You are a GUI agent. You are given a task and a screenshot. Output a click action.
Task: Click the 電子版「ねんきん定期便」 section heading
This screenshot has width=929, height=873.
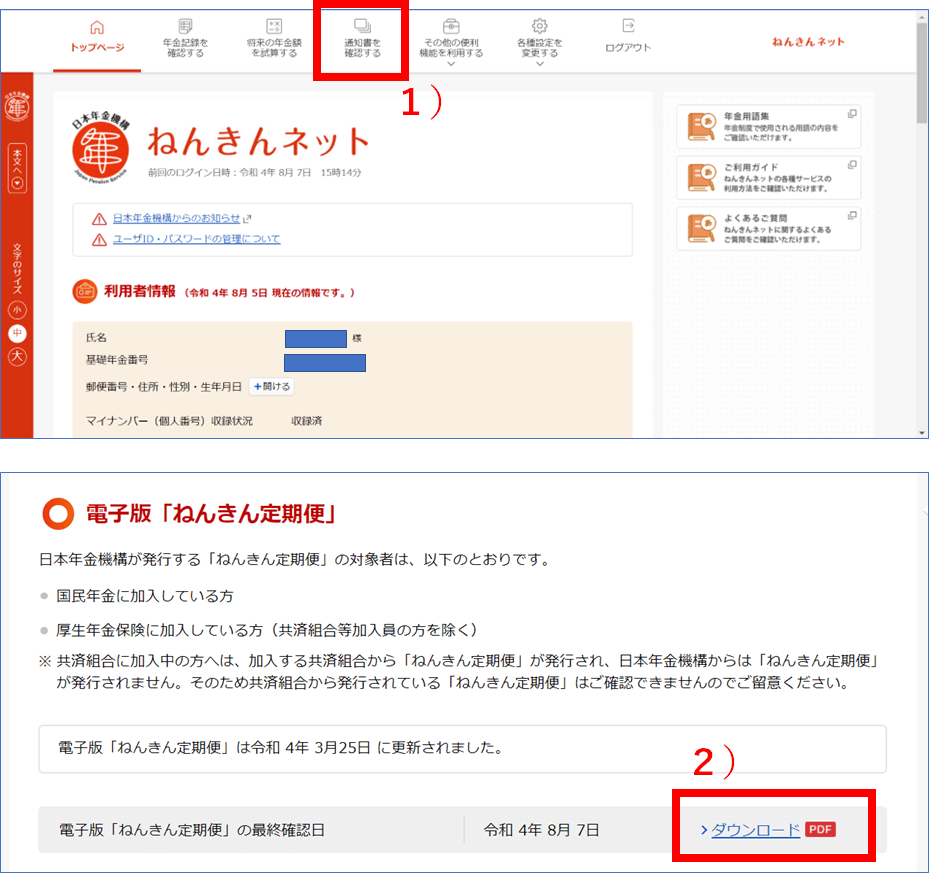(x=211, y=513)
